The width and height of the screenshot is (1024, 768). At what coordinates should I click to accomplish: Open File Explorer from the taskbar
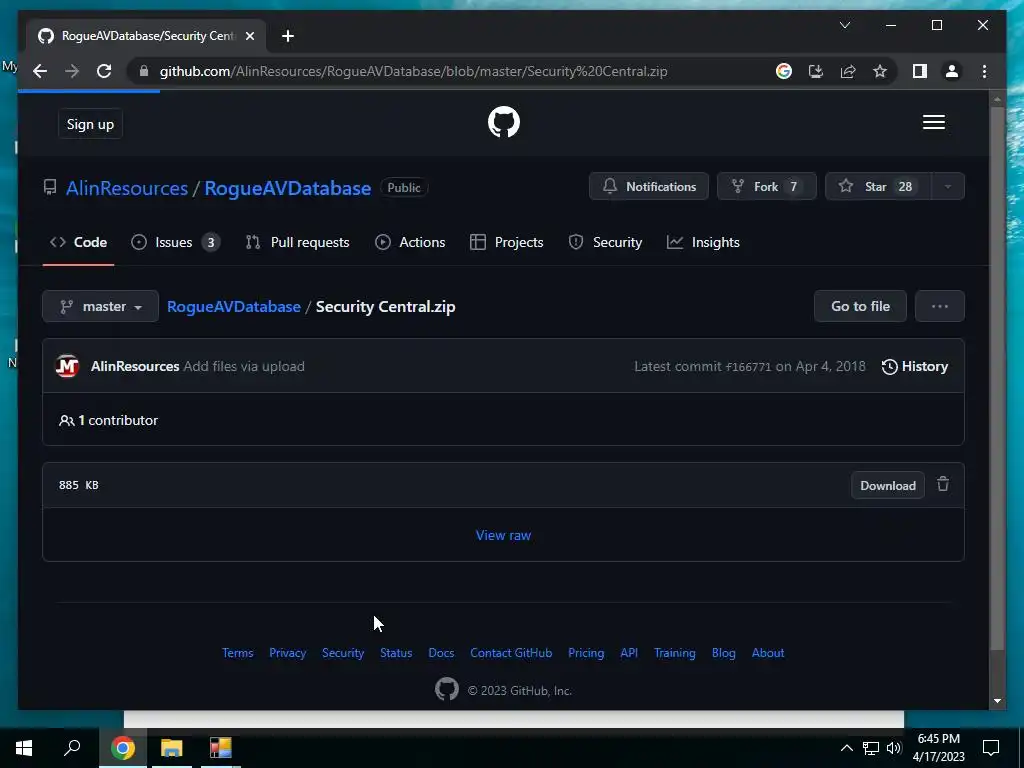point(172,748)
